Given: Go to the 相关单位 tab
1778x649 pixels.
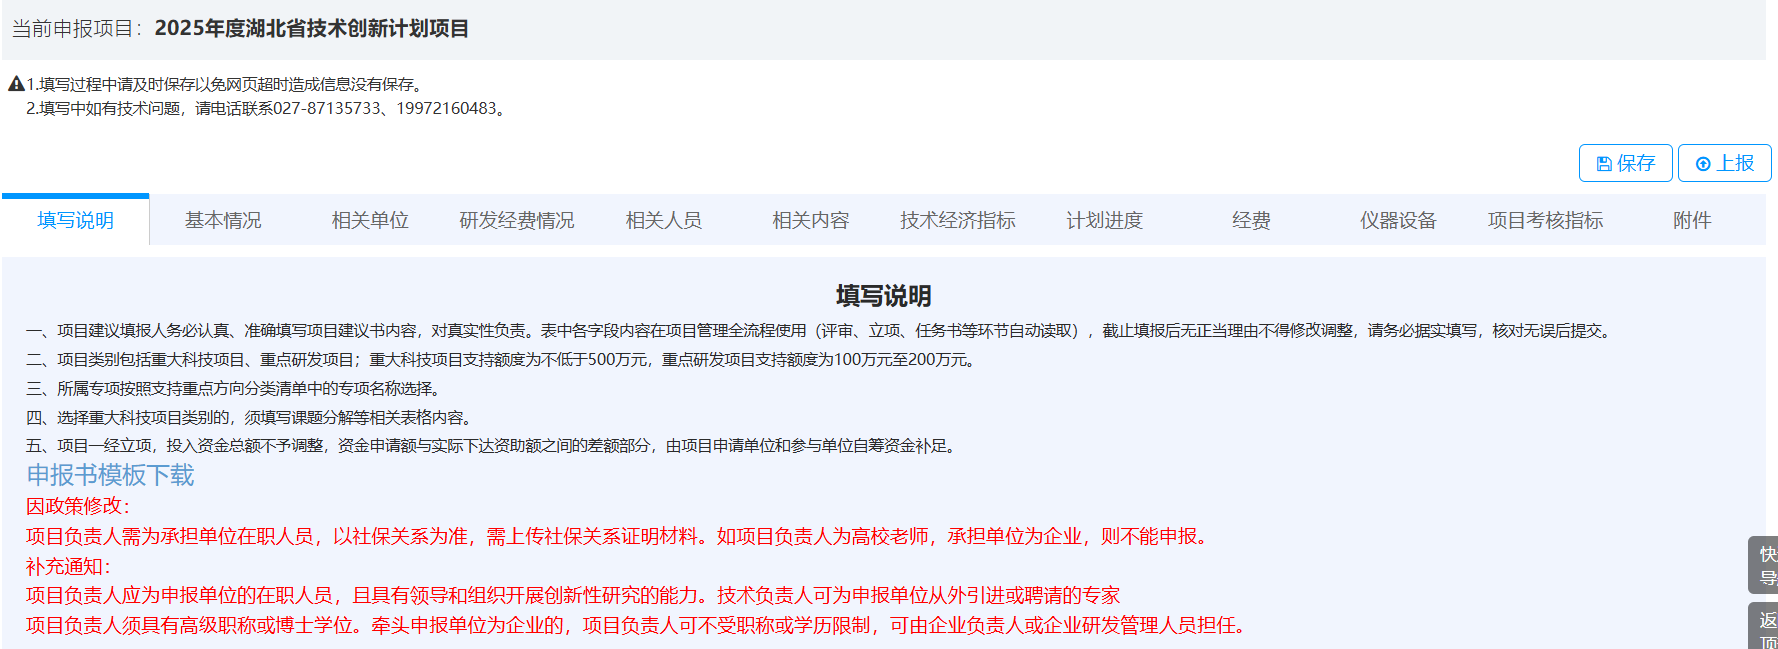Looking at the screenshot, I should [x=370, y=220].
